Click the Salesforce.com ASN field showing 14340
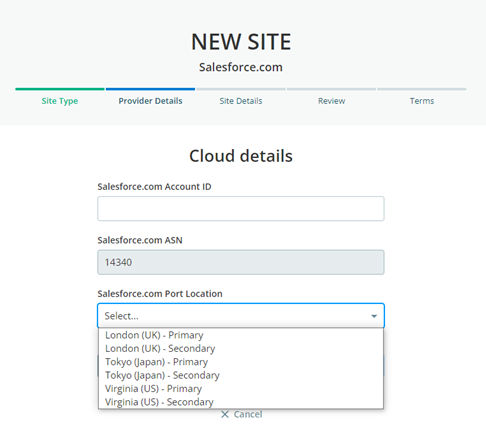 pyautogui.click(x=241, y=262)
